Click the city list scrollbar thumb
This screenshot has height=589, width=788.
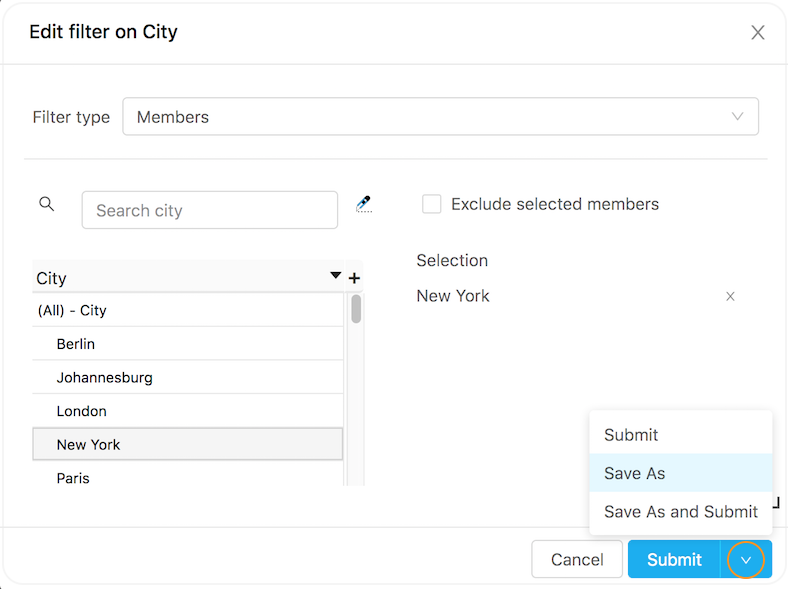(356, 309)
